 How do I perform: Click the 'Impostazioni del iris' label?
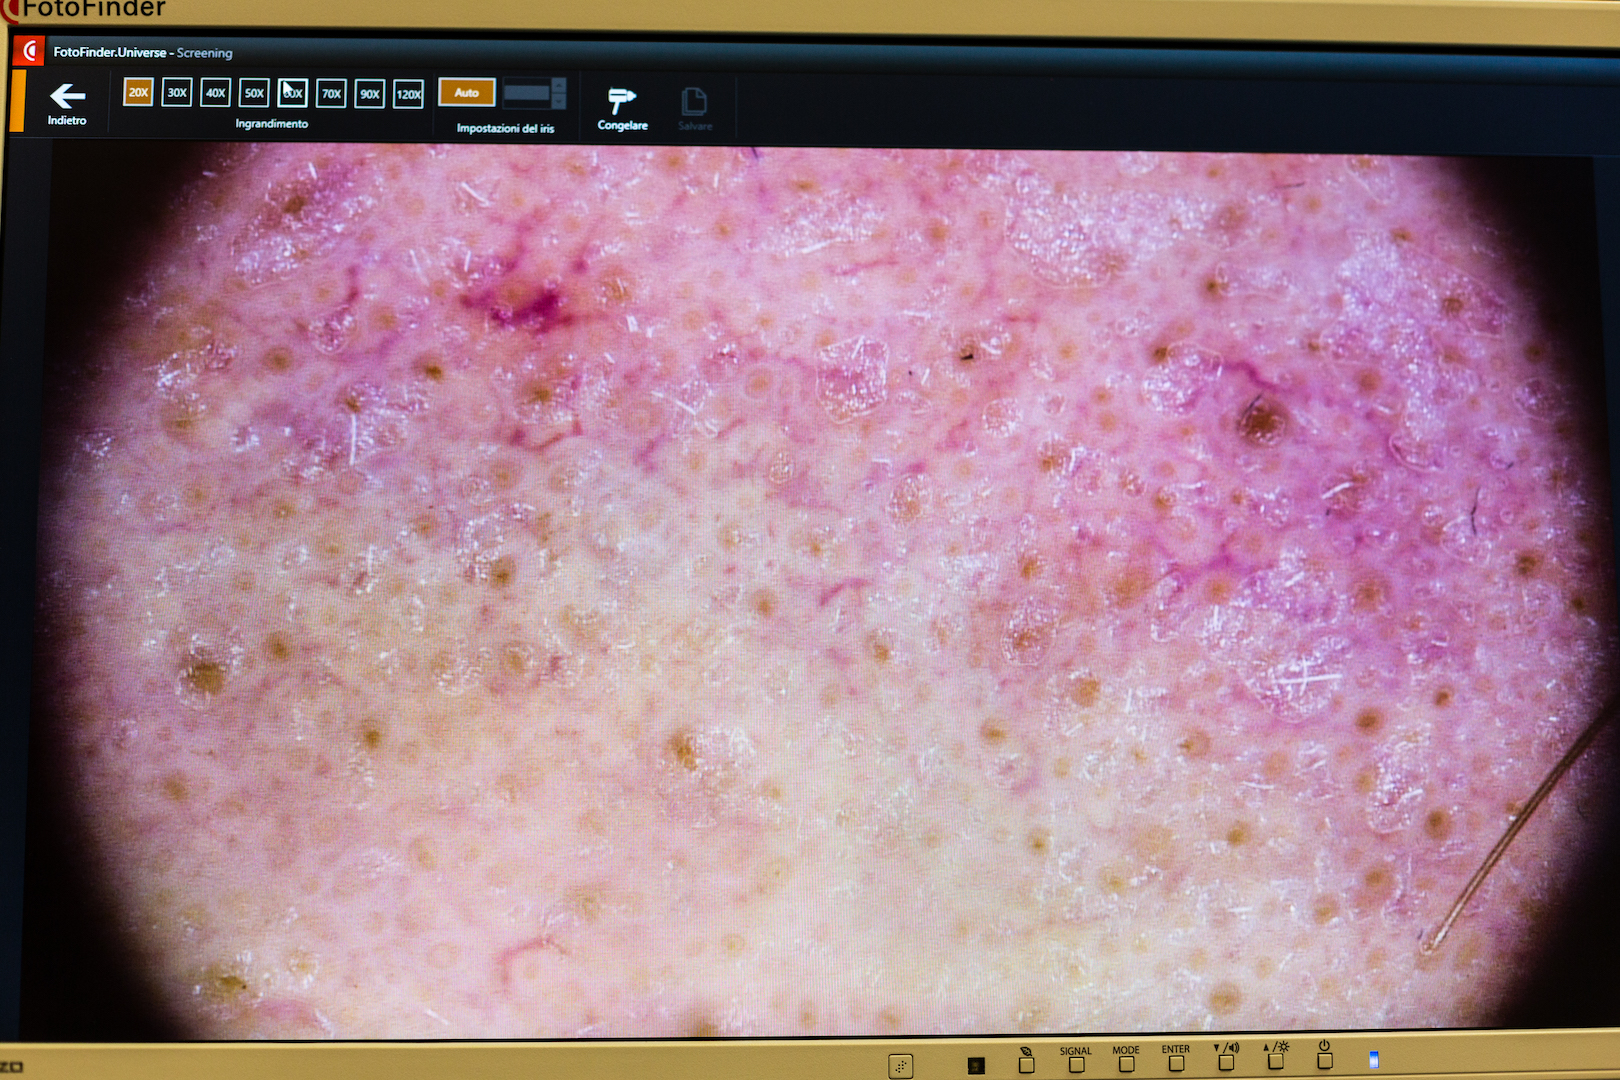[x=505, y=128]
